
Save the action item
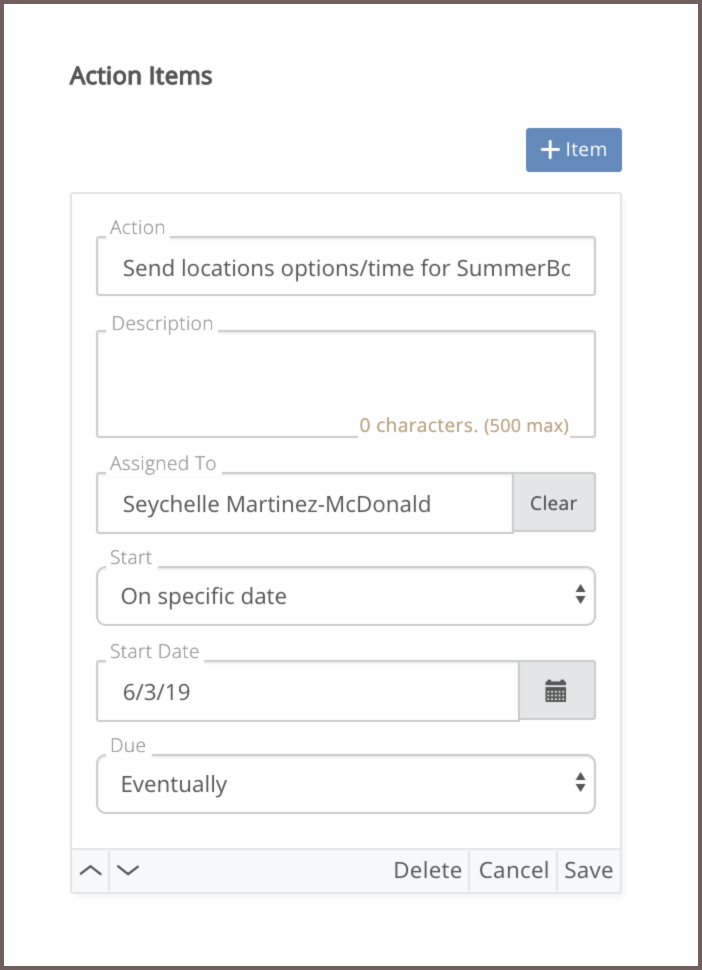588,870
